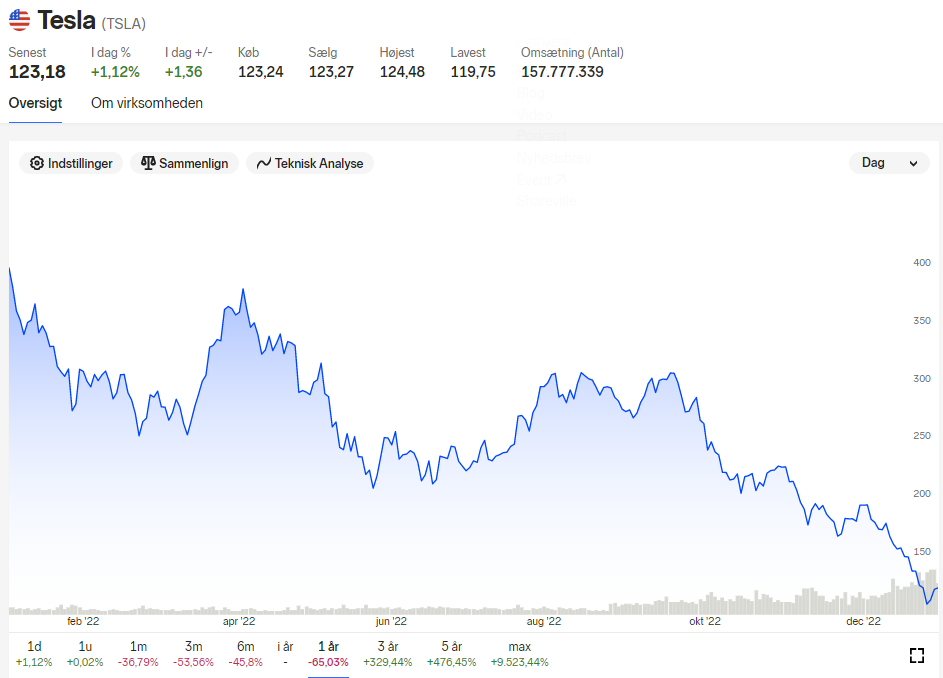Viewport: 943px width, 678px height.
Task: Click the aug '22 date axis label
Action: point(544,621)
